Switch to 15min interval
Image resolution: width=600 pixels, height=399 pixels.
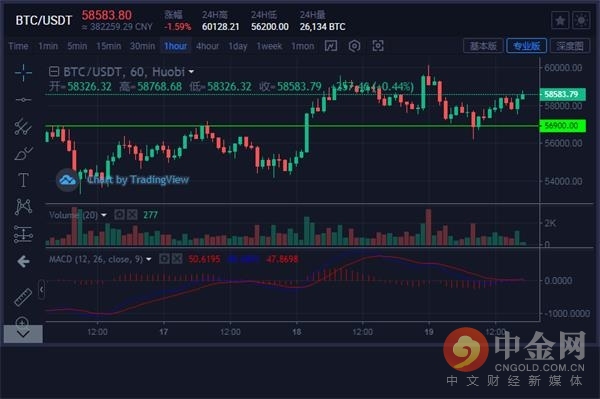coord(109,46)
